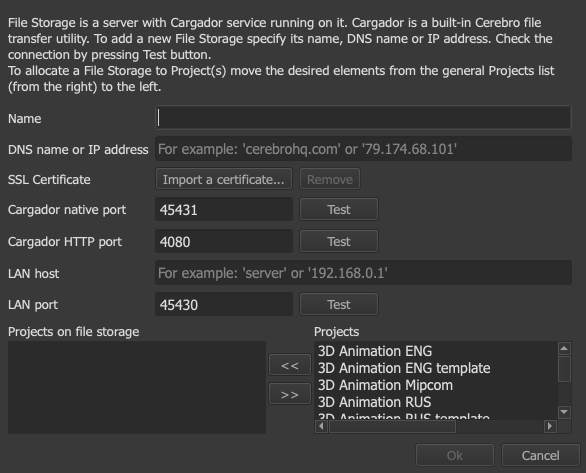Click the LAN host input field
586x473 pixels.
point(363,273)
